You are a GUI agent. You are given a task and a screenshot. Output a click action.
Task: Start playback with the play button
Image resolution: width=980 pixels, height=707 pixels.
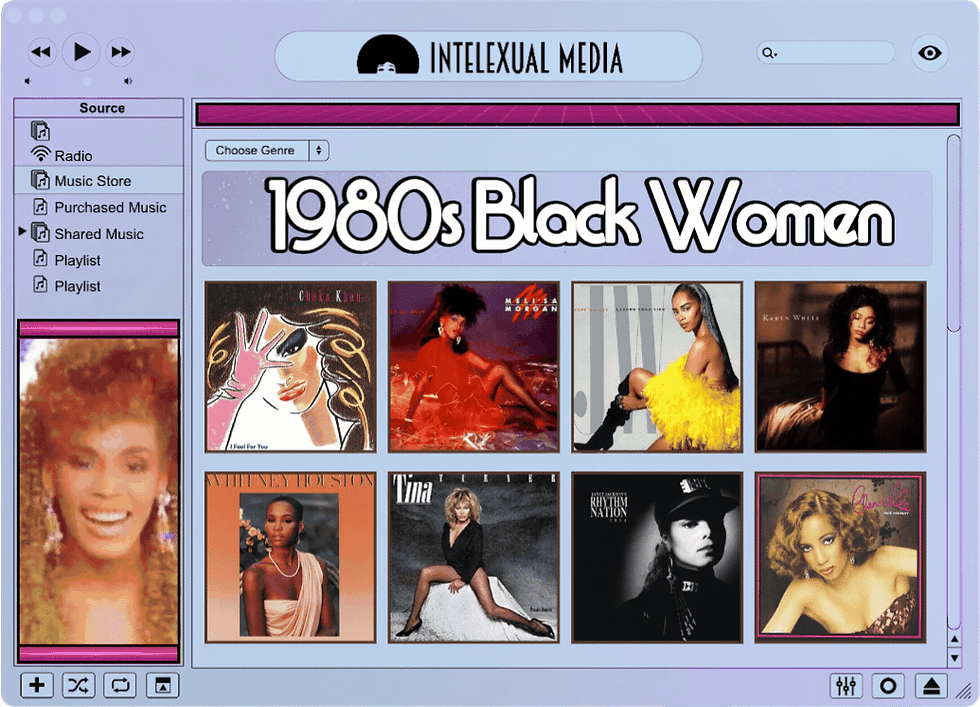(81, 52)
